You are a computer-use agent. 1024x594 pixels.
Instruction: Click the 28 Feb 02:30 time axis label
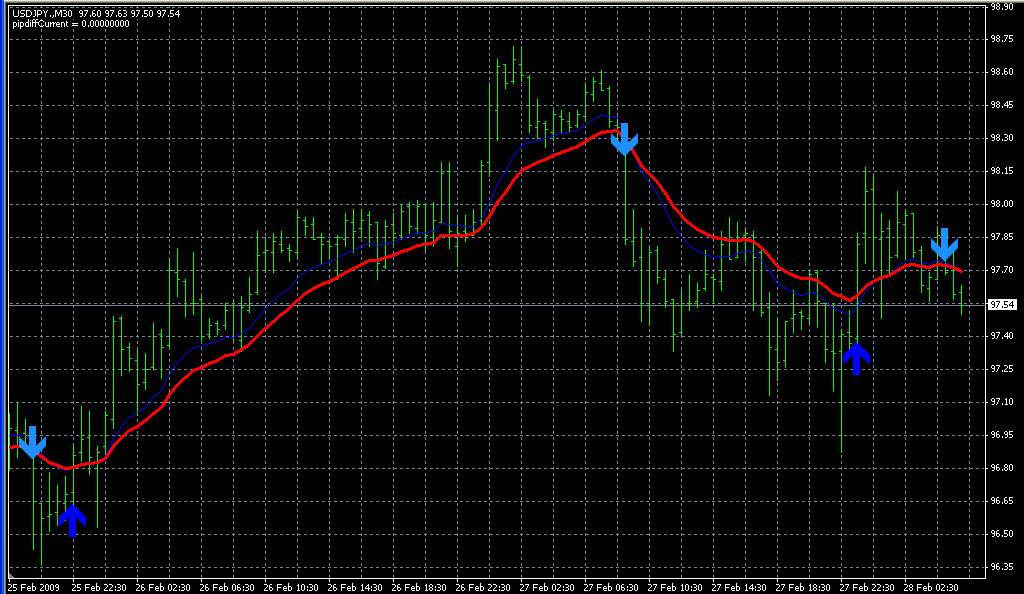(x=931, y=587)
